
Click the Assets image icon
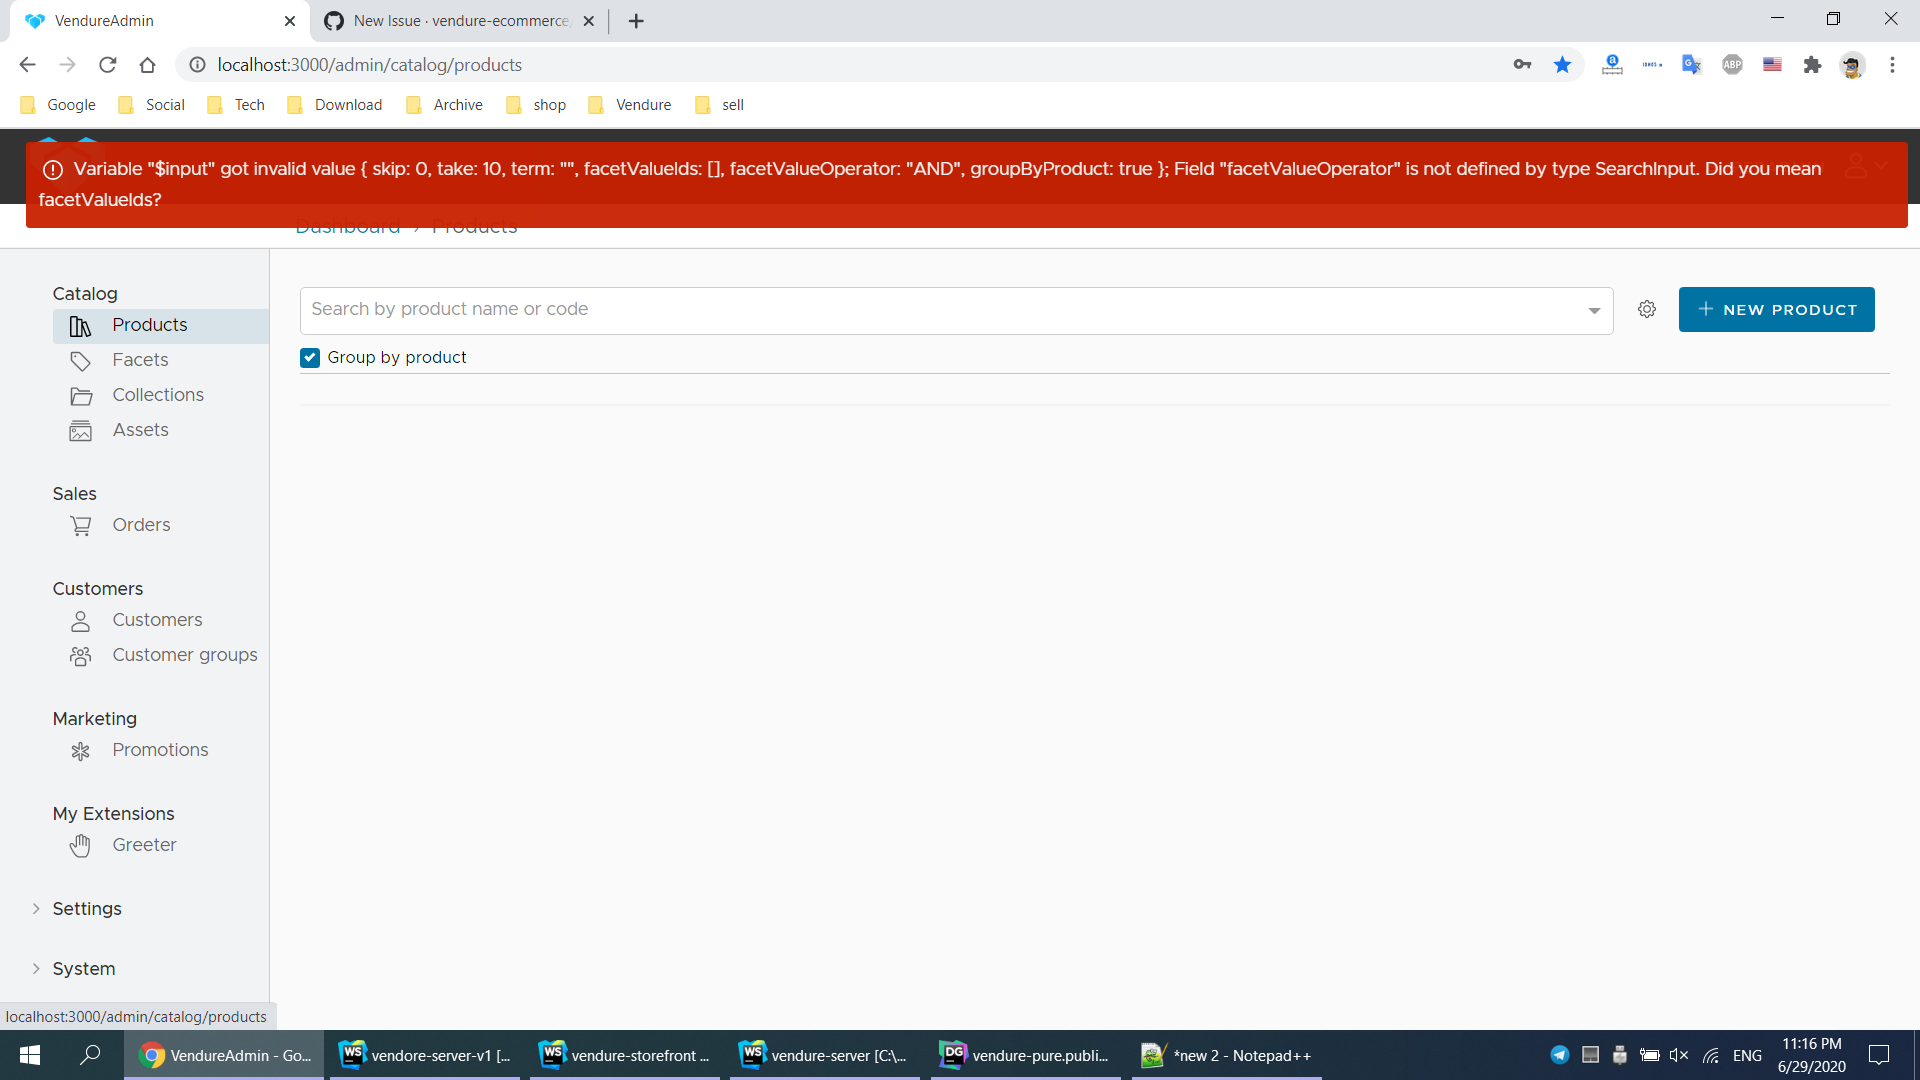(x=80, y=431)
